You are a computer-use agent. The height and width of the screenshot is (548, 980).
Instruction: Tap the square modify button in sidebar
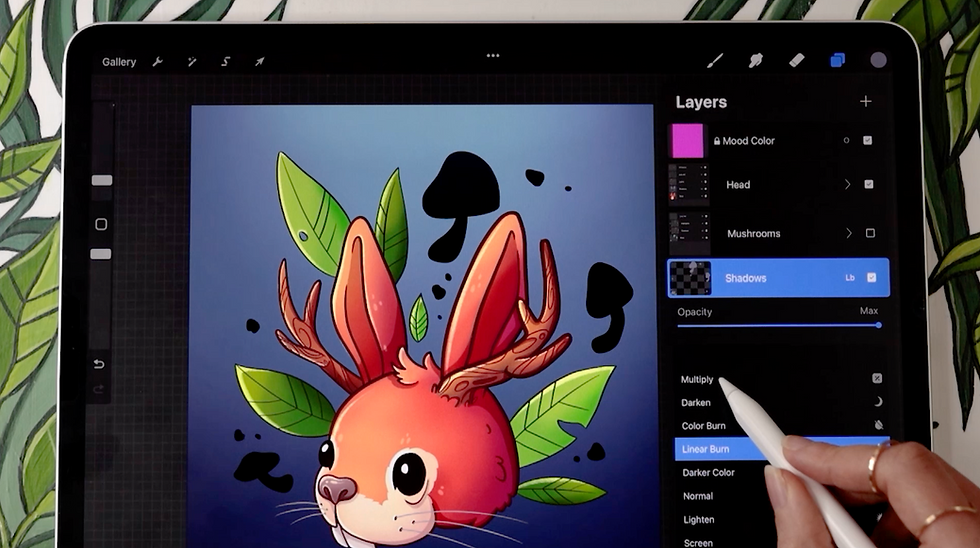point(101,224)
